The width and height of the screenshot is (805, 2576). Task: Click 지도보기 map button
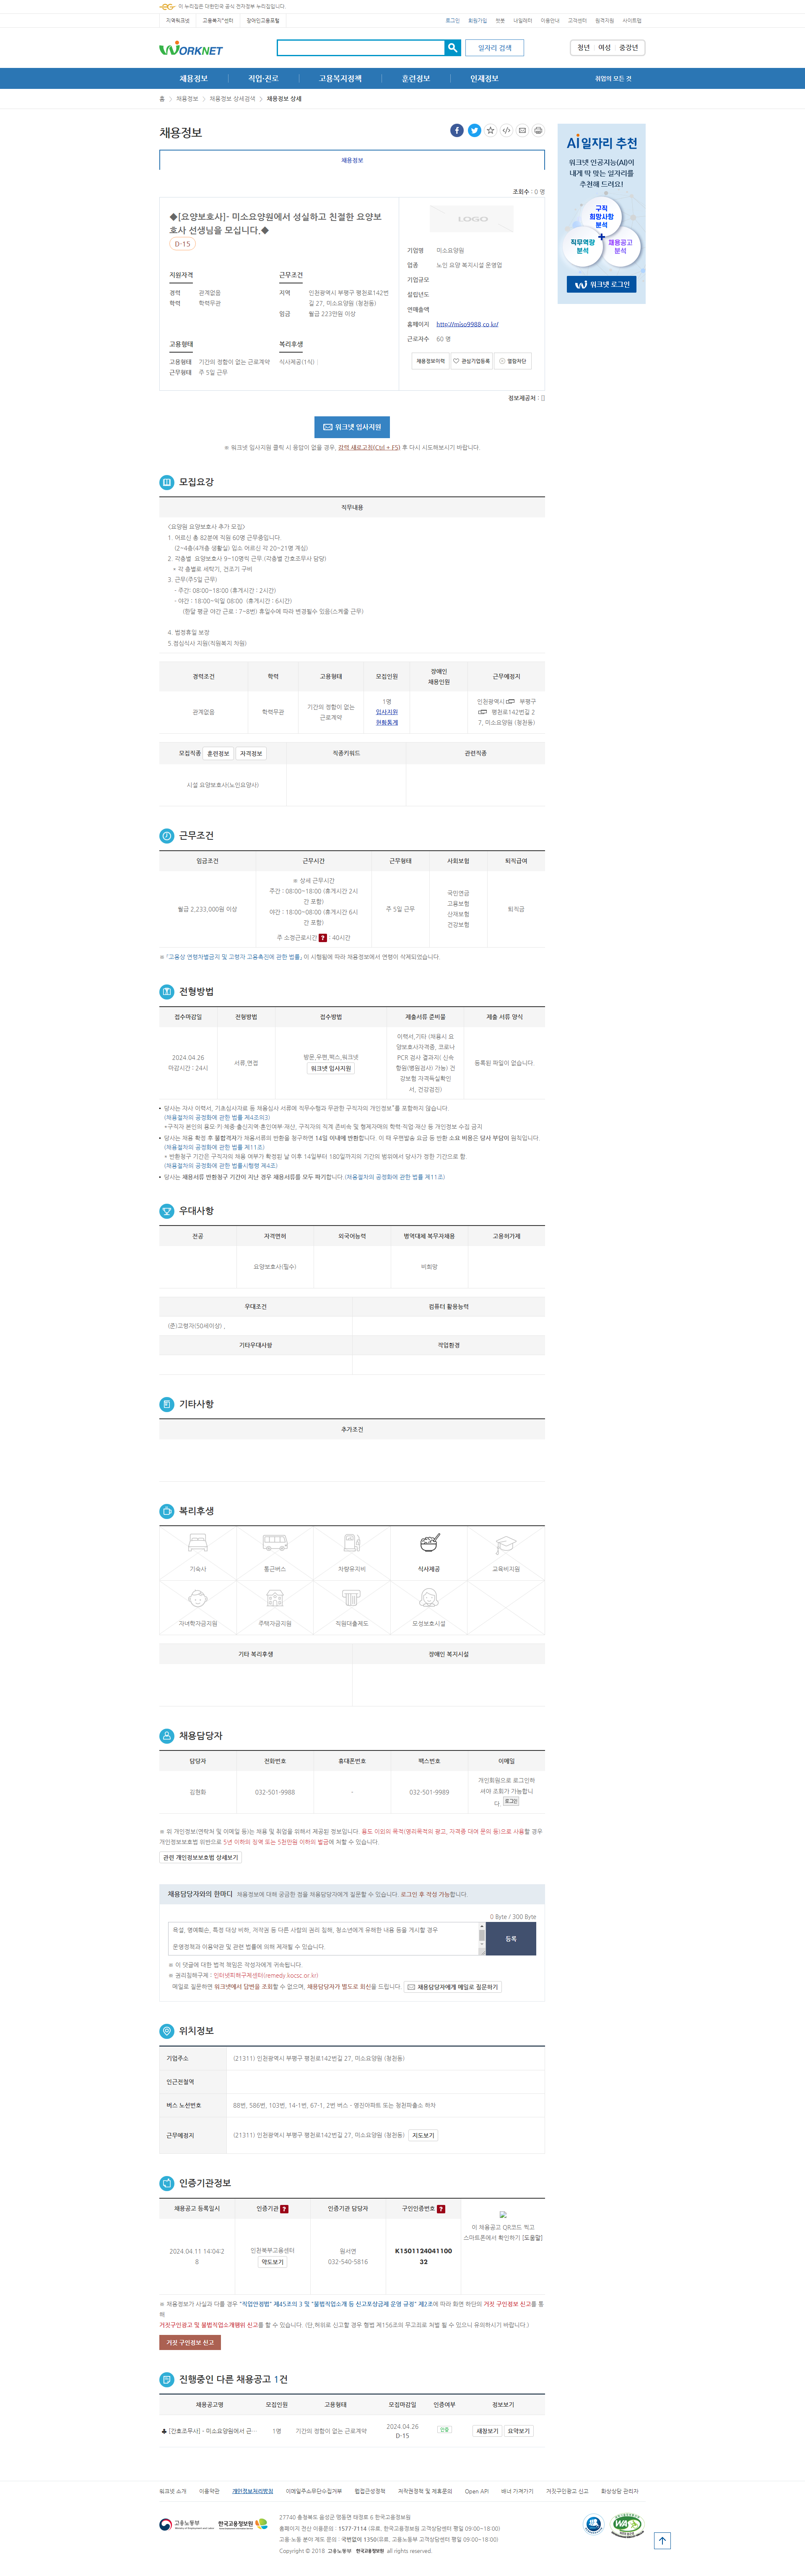coord(423,2135)
